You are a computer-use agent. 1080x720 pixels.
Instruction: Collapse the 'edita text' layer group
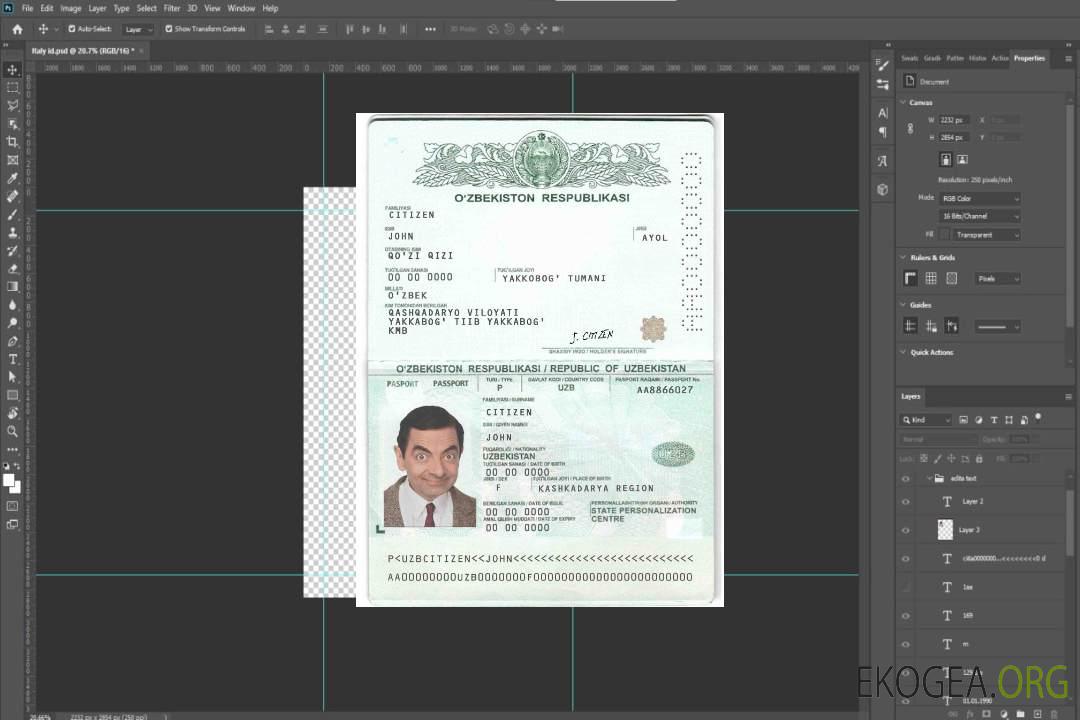coord(929,478)
